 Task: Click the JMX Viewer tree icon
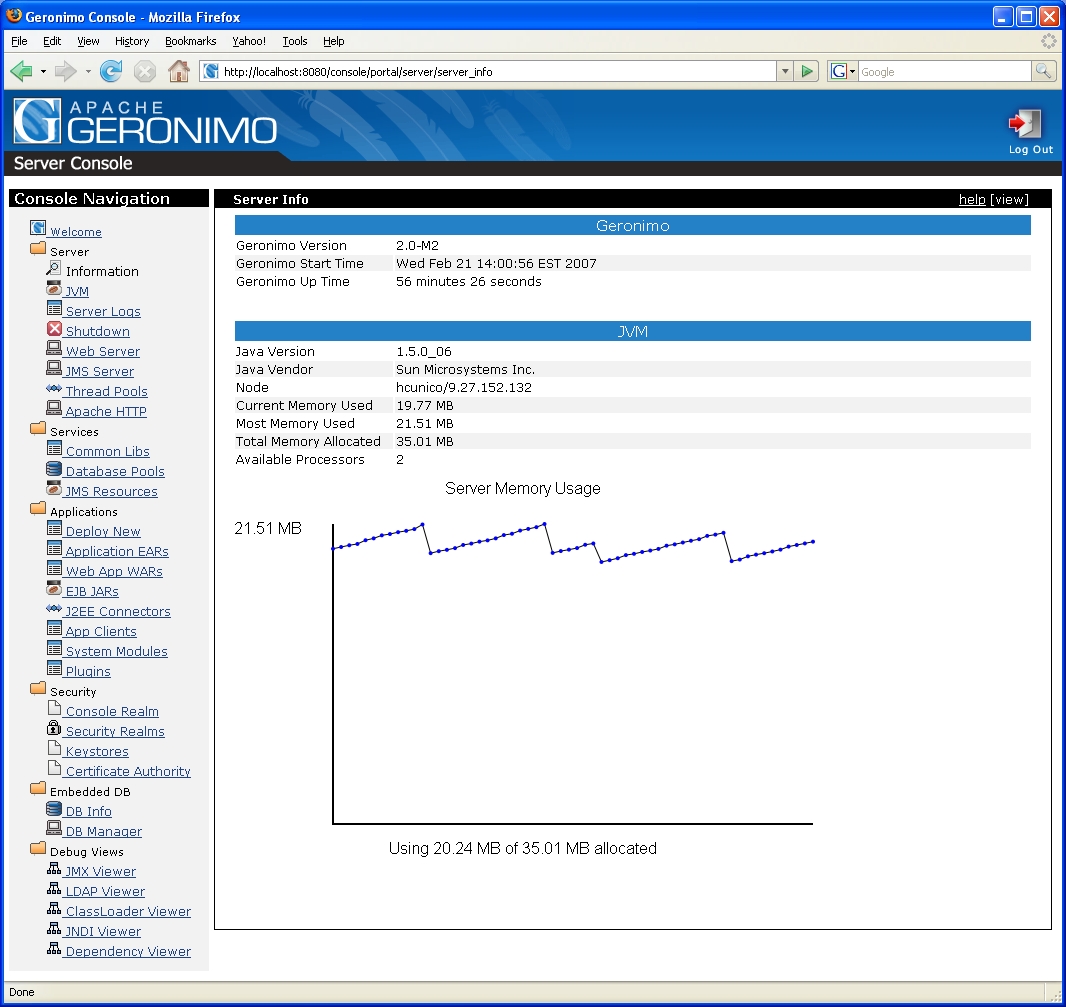[54, 868]
